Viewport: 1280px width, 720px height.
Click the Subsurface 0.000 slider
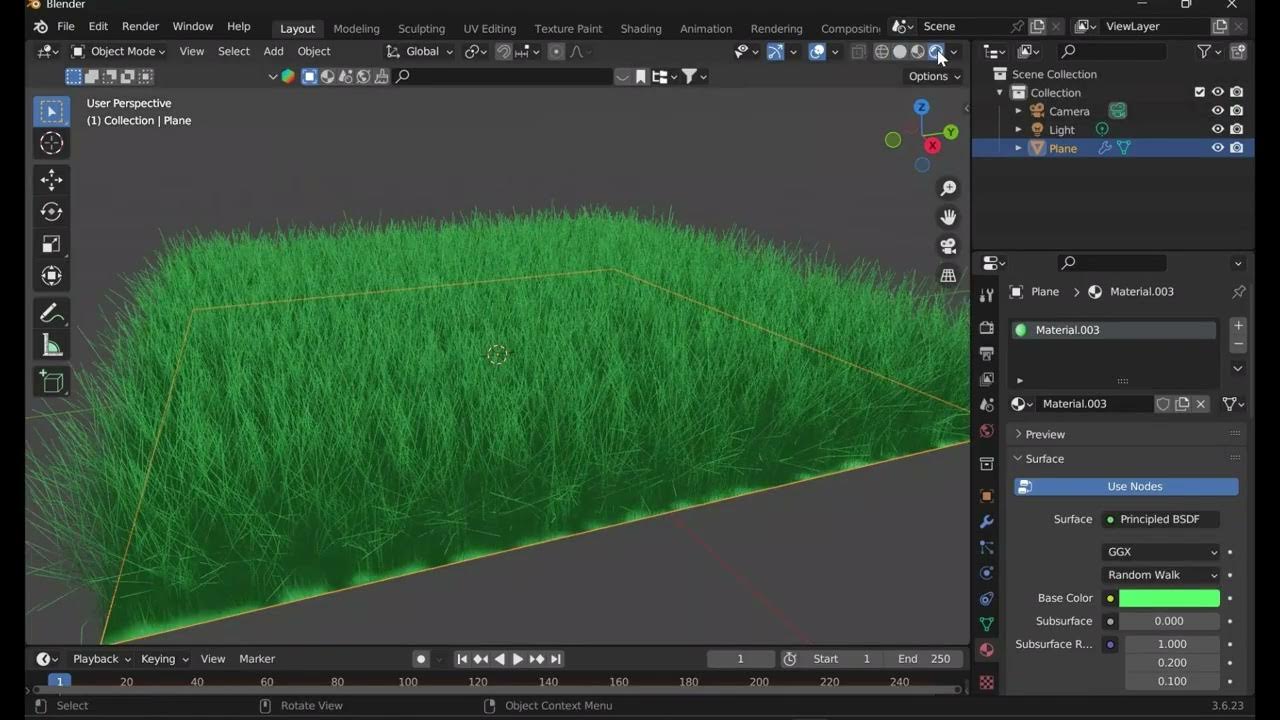coord(1169,621)
